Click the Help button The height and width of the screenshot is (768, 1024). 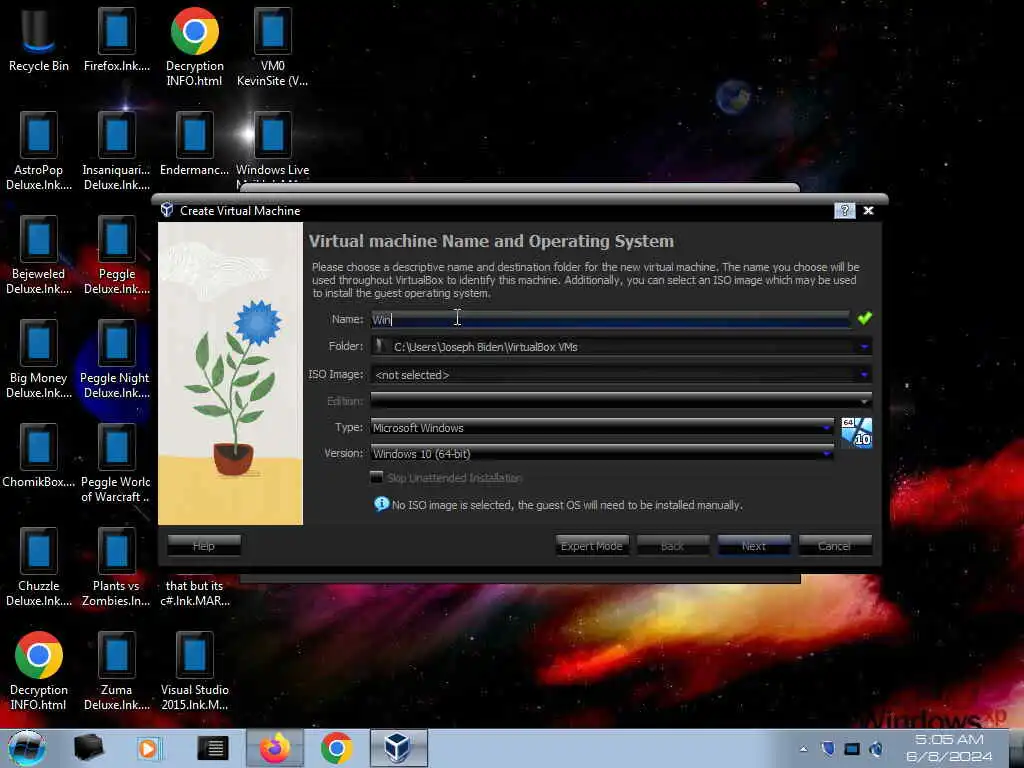(x=204, y=546)
